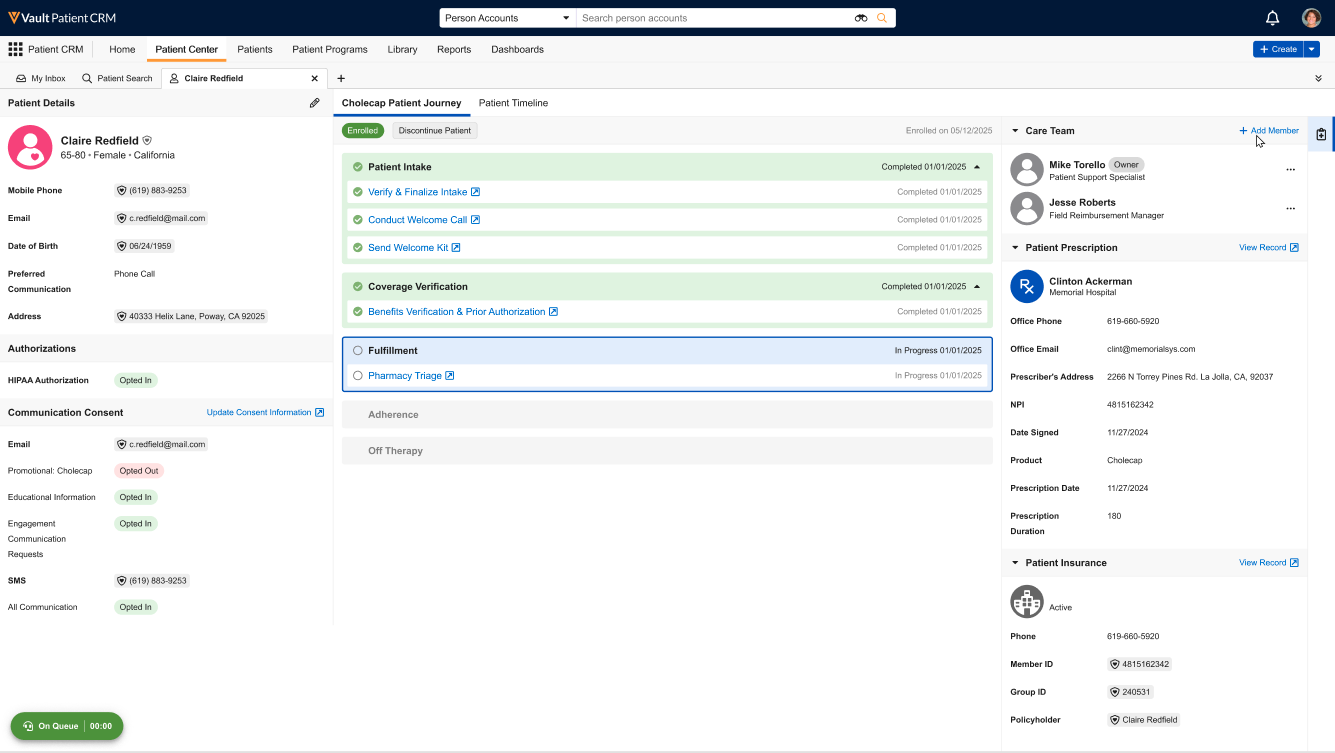Viewport: 1335px width, 753px height.
Task: Open the Person Accounts dropdown
Action: (x=507, y=18)
